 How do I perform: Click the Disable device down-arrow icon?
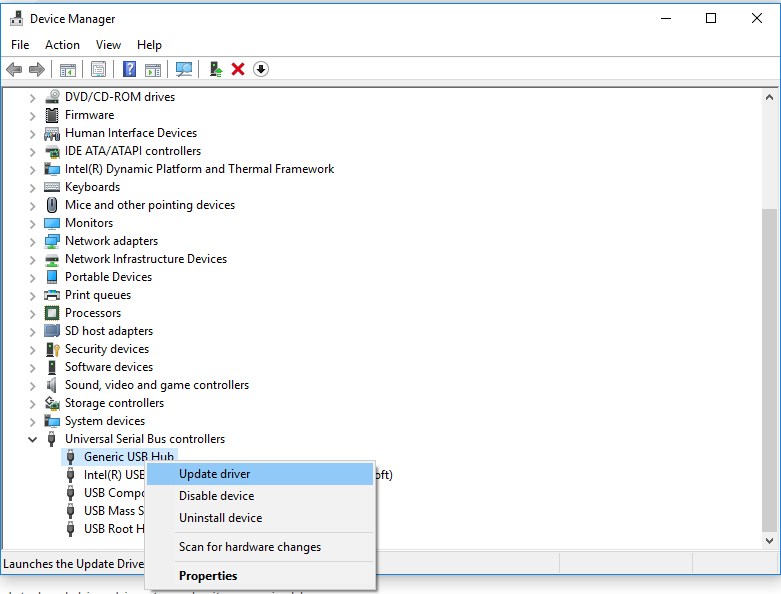(260, 69)
